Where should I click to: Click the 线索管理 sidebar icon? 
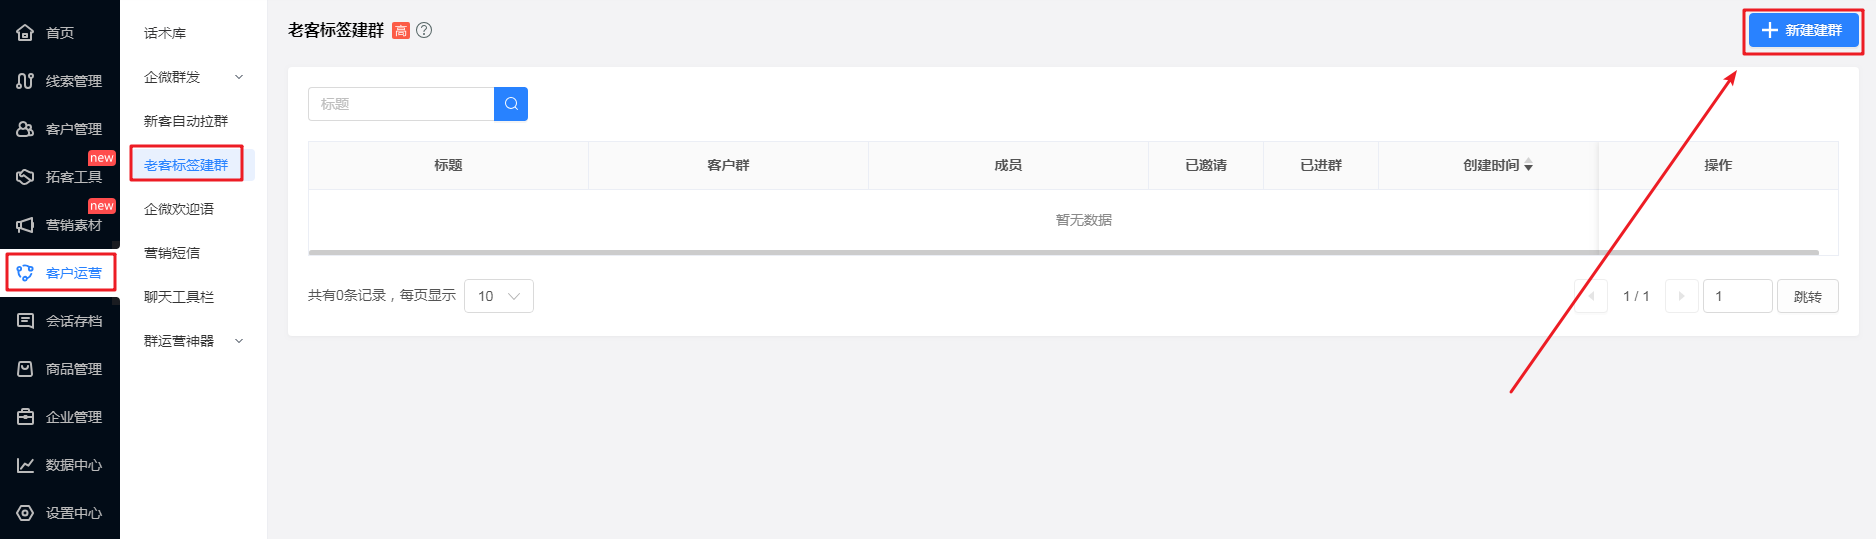(x=25, y=81)
